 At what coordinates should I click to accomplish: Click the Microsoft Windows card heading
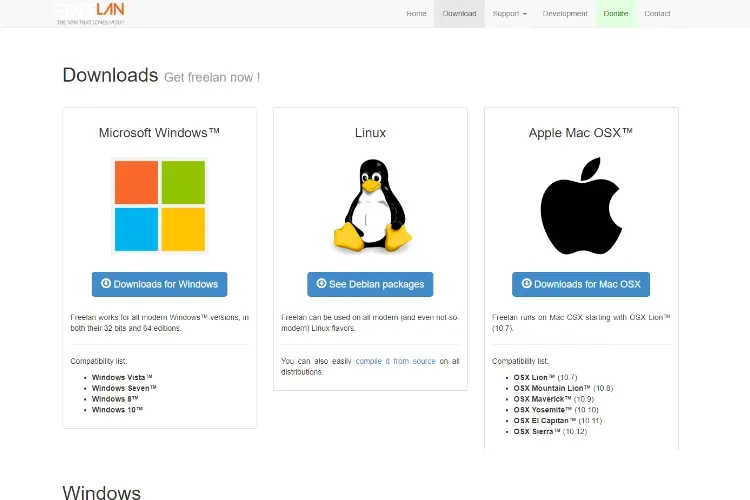click(x=160, y=133)
